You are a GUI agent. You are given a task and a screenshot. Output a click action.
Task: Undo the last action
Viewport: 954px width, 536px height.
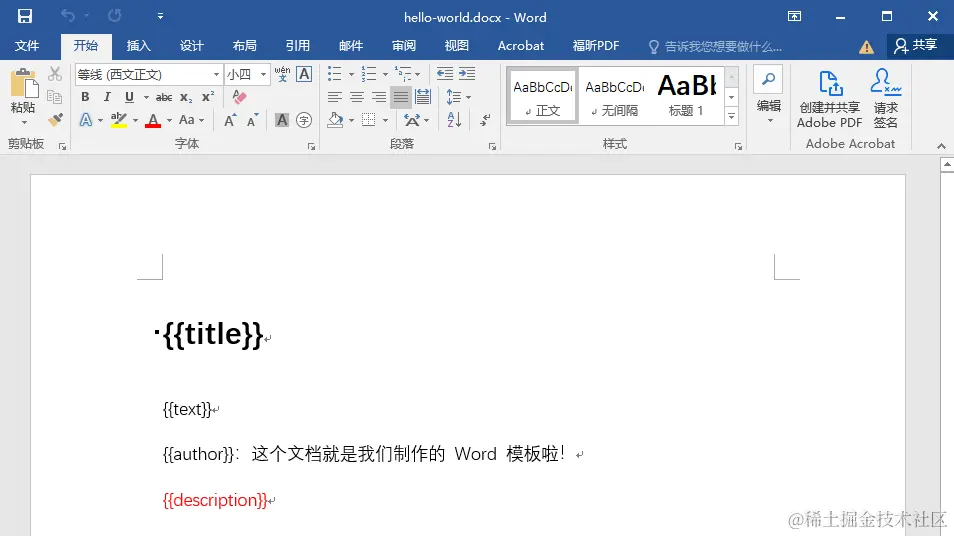pyautogui.click(x=68, y=16)
